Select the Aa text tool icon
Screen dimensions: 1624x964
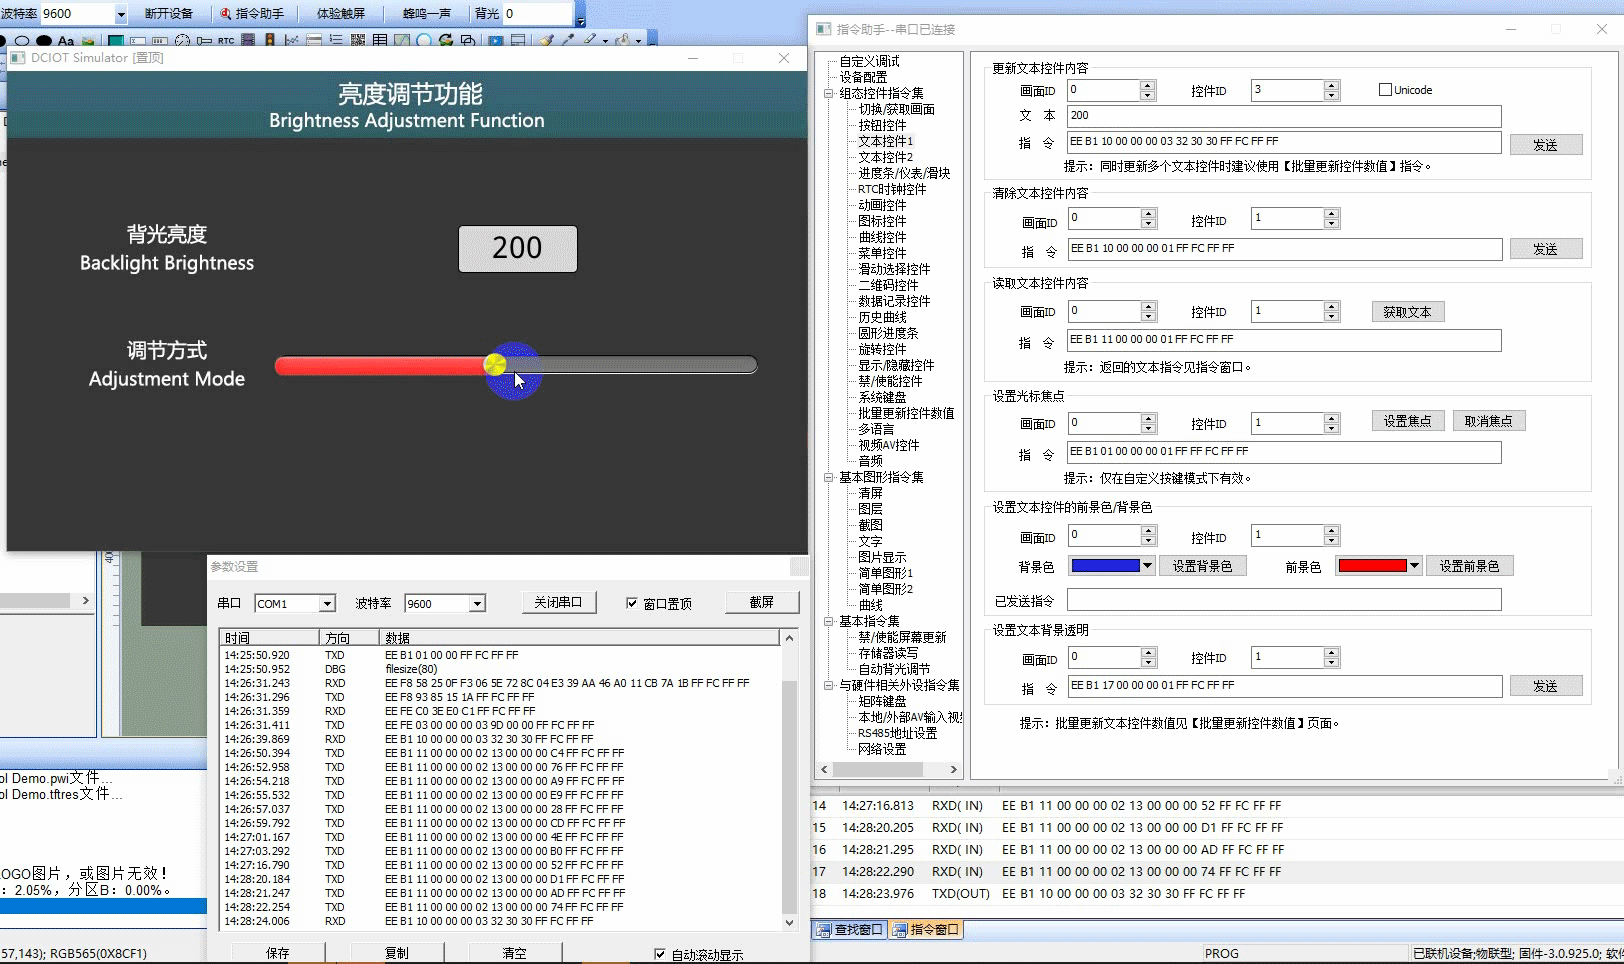coord(66,41)
